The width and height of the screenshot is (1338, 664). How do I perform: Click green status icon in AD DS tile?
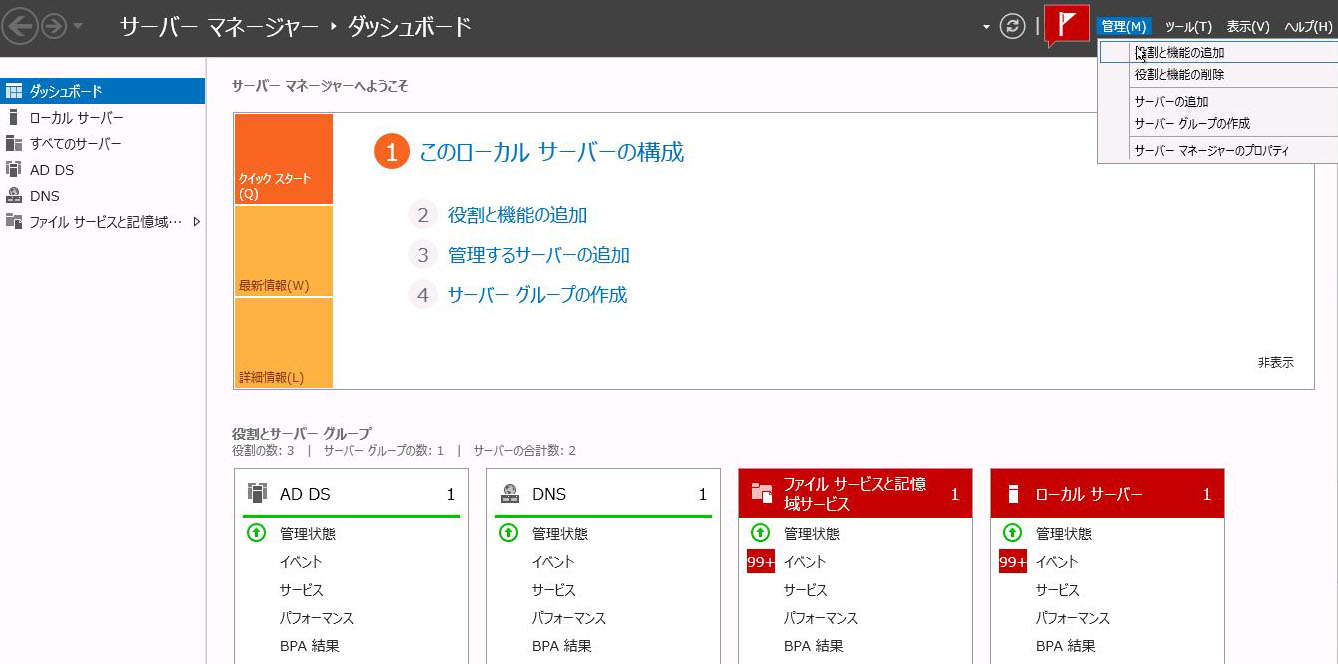[256, 533]
